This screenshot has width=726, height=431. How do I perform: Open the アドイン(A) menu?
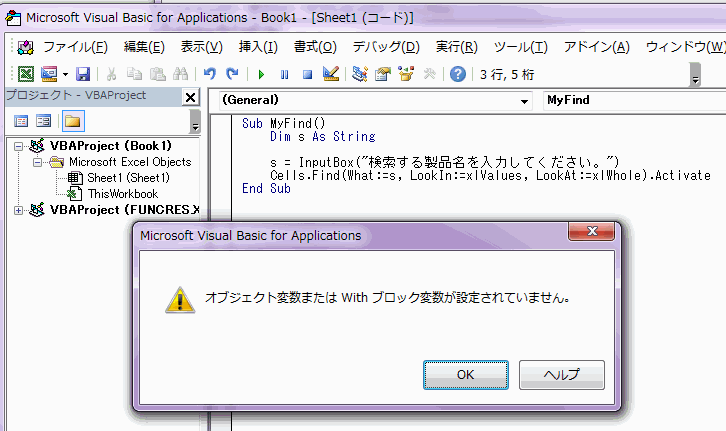[x=596, y=47]
